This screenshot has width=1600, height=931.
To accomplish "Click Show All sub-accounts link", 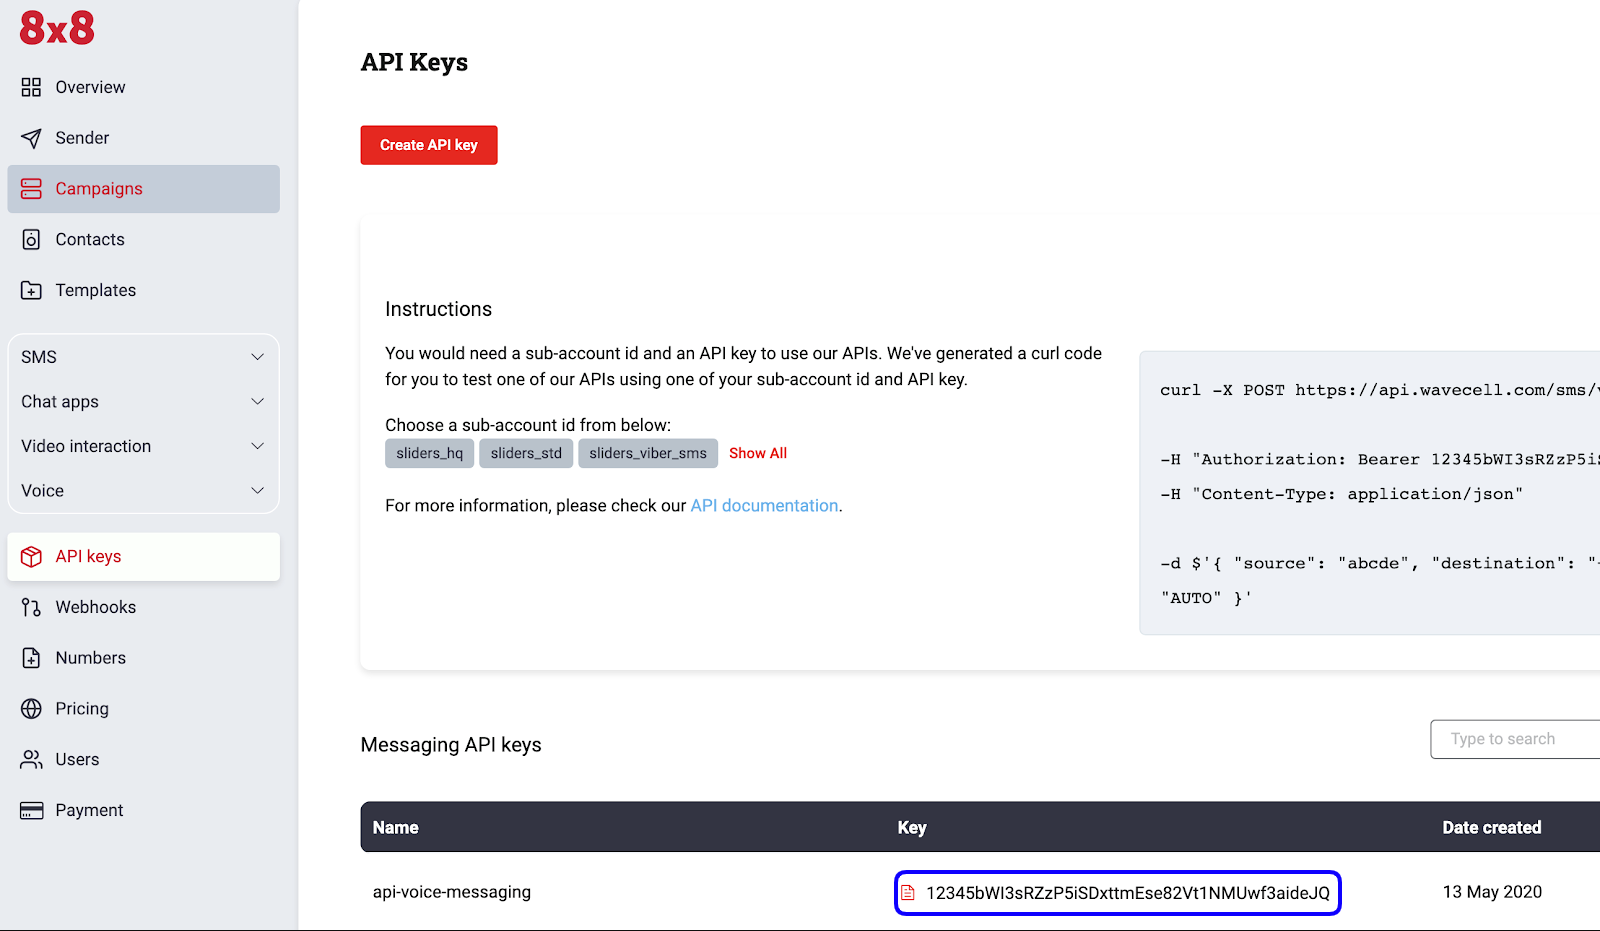I will 758,453.
